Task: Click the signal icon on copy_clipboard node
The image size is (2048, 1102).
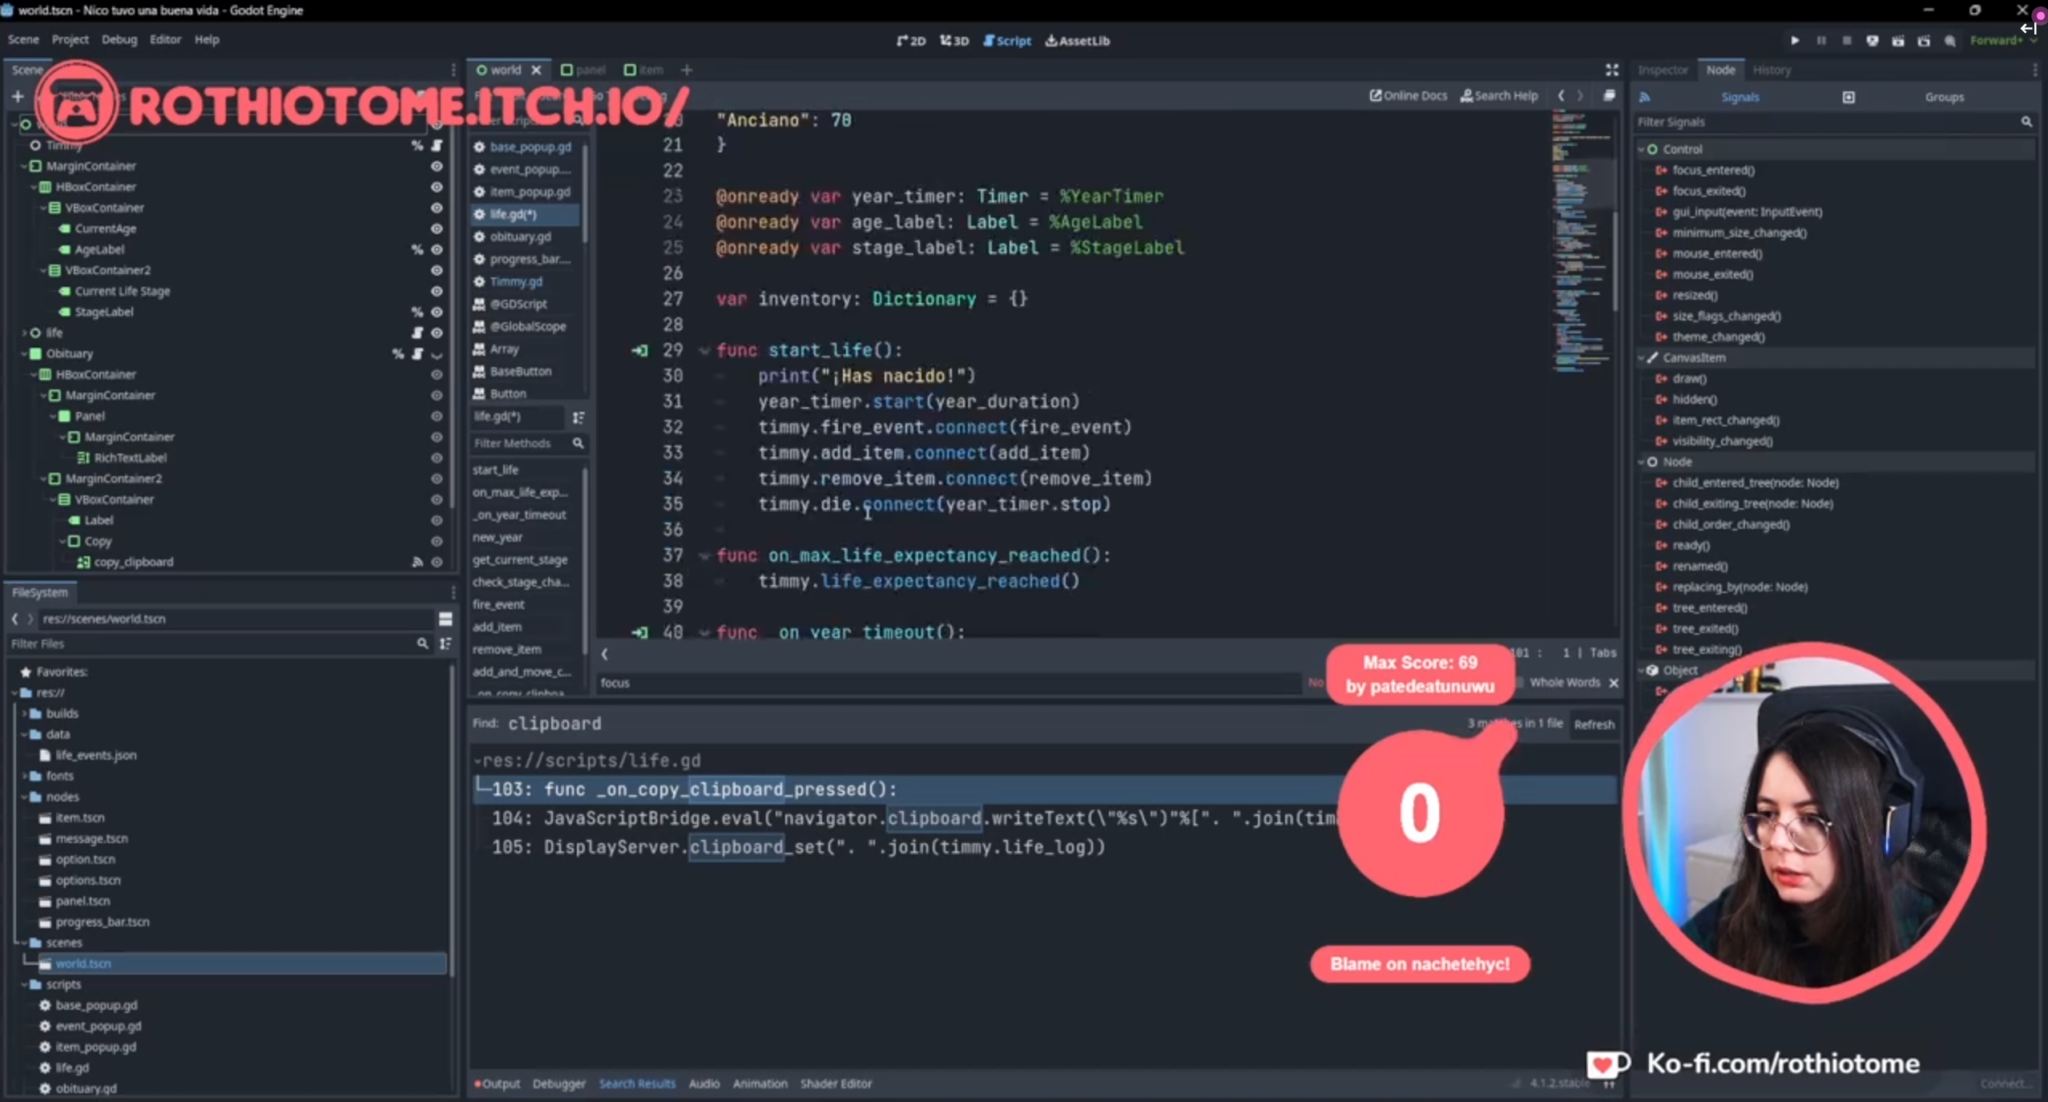Action: pos(417,562)
